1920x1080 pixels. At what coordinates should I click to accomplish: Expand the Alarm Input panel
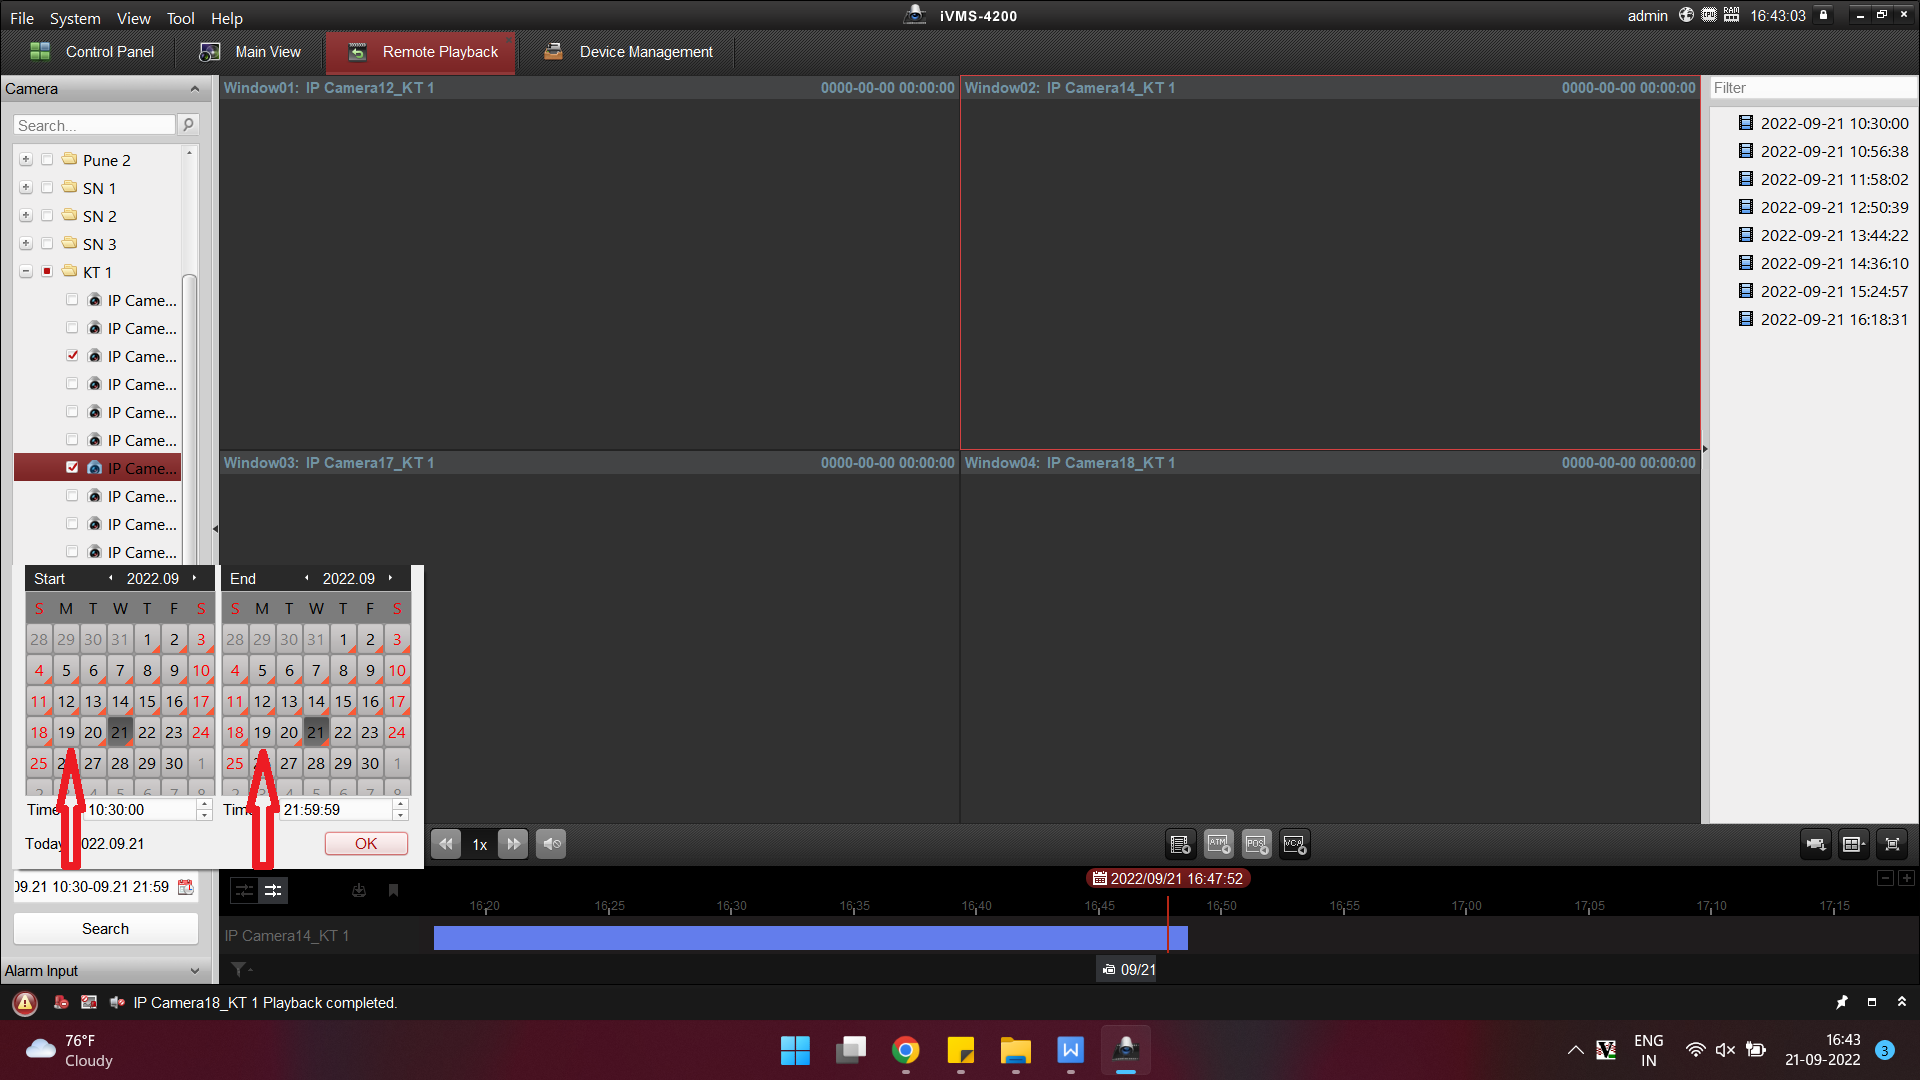click(x=195, y=971)
